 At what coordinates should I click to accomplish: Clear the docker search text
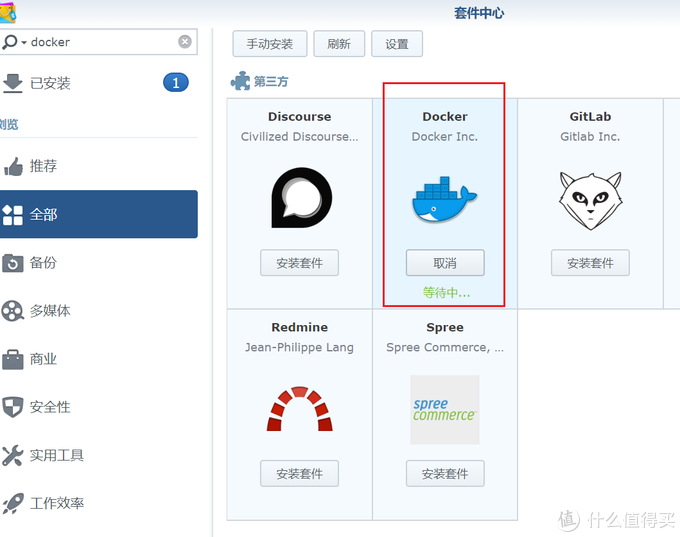click(x=185, y=42)
